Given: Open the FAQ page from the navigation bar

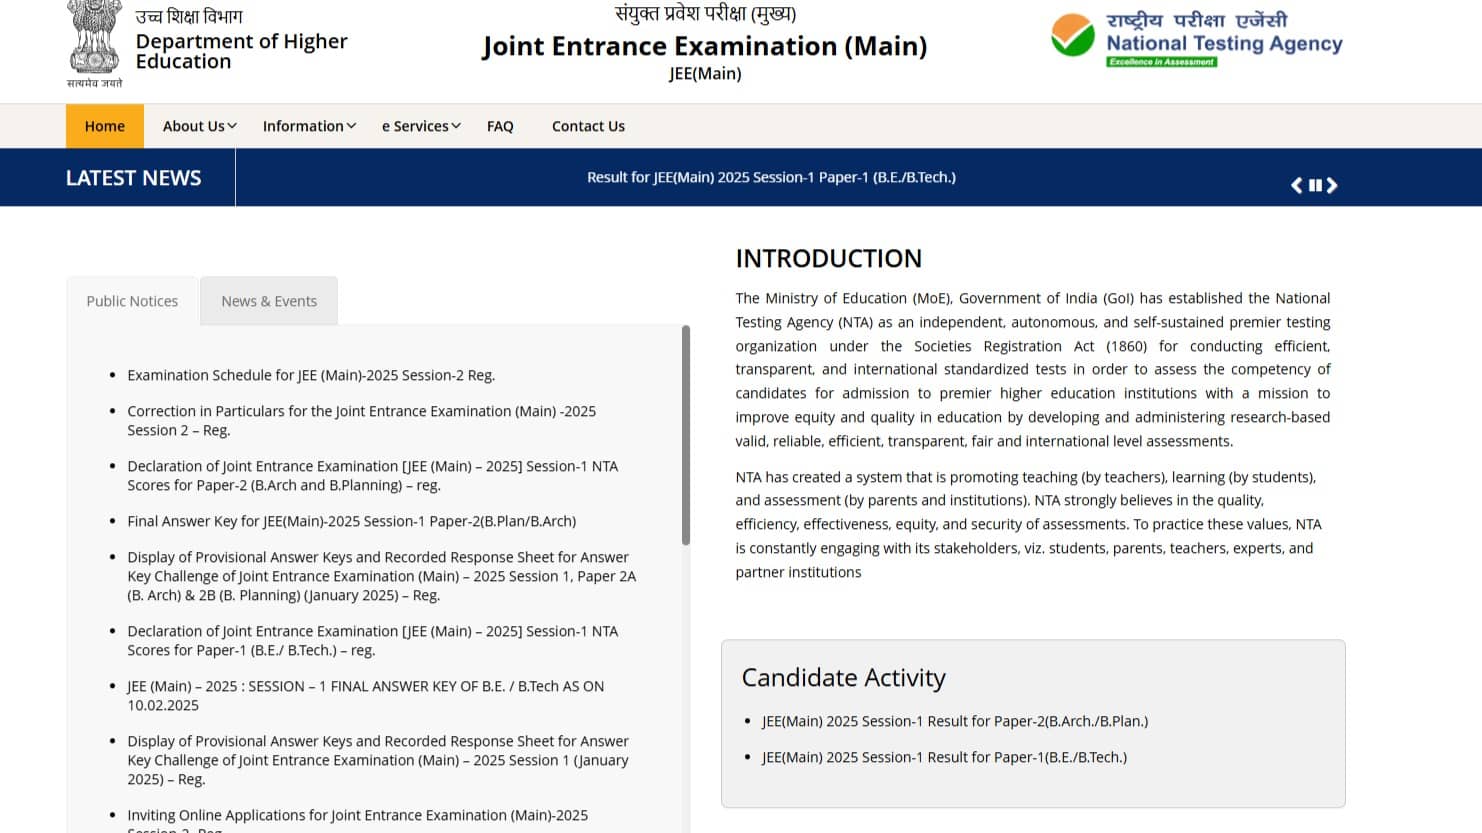Looking at the screenshot, I should [x=500, y=126].
